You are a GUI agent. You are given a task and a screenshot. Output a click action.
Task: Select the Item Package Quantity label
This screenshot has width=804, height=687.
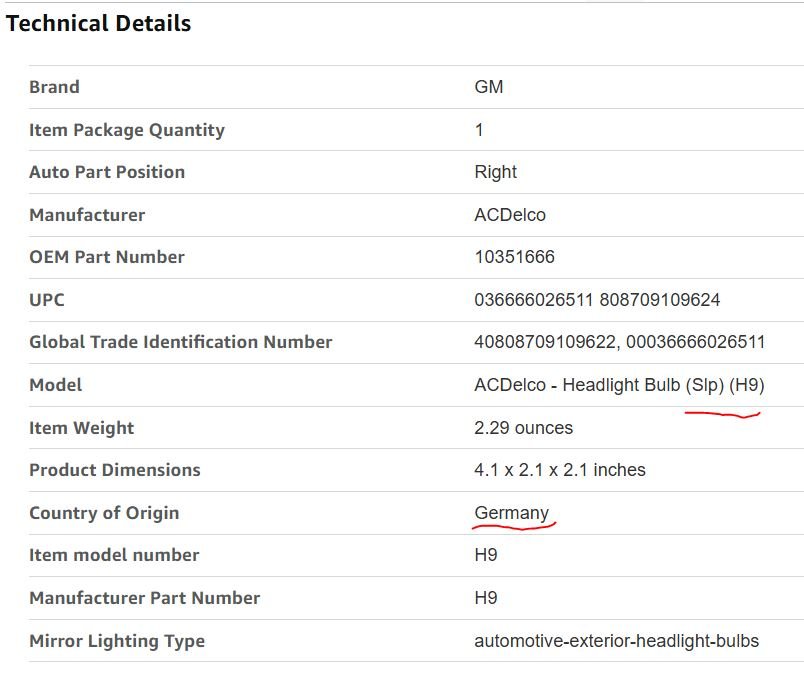point(127,130)
